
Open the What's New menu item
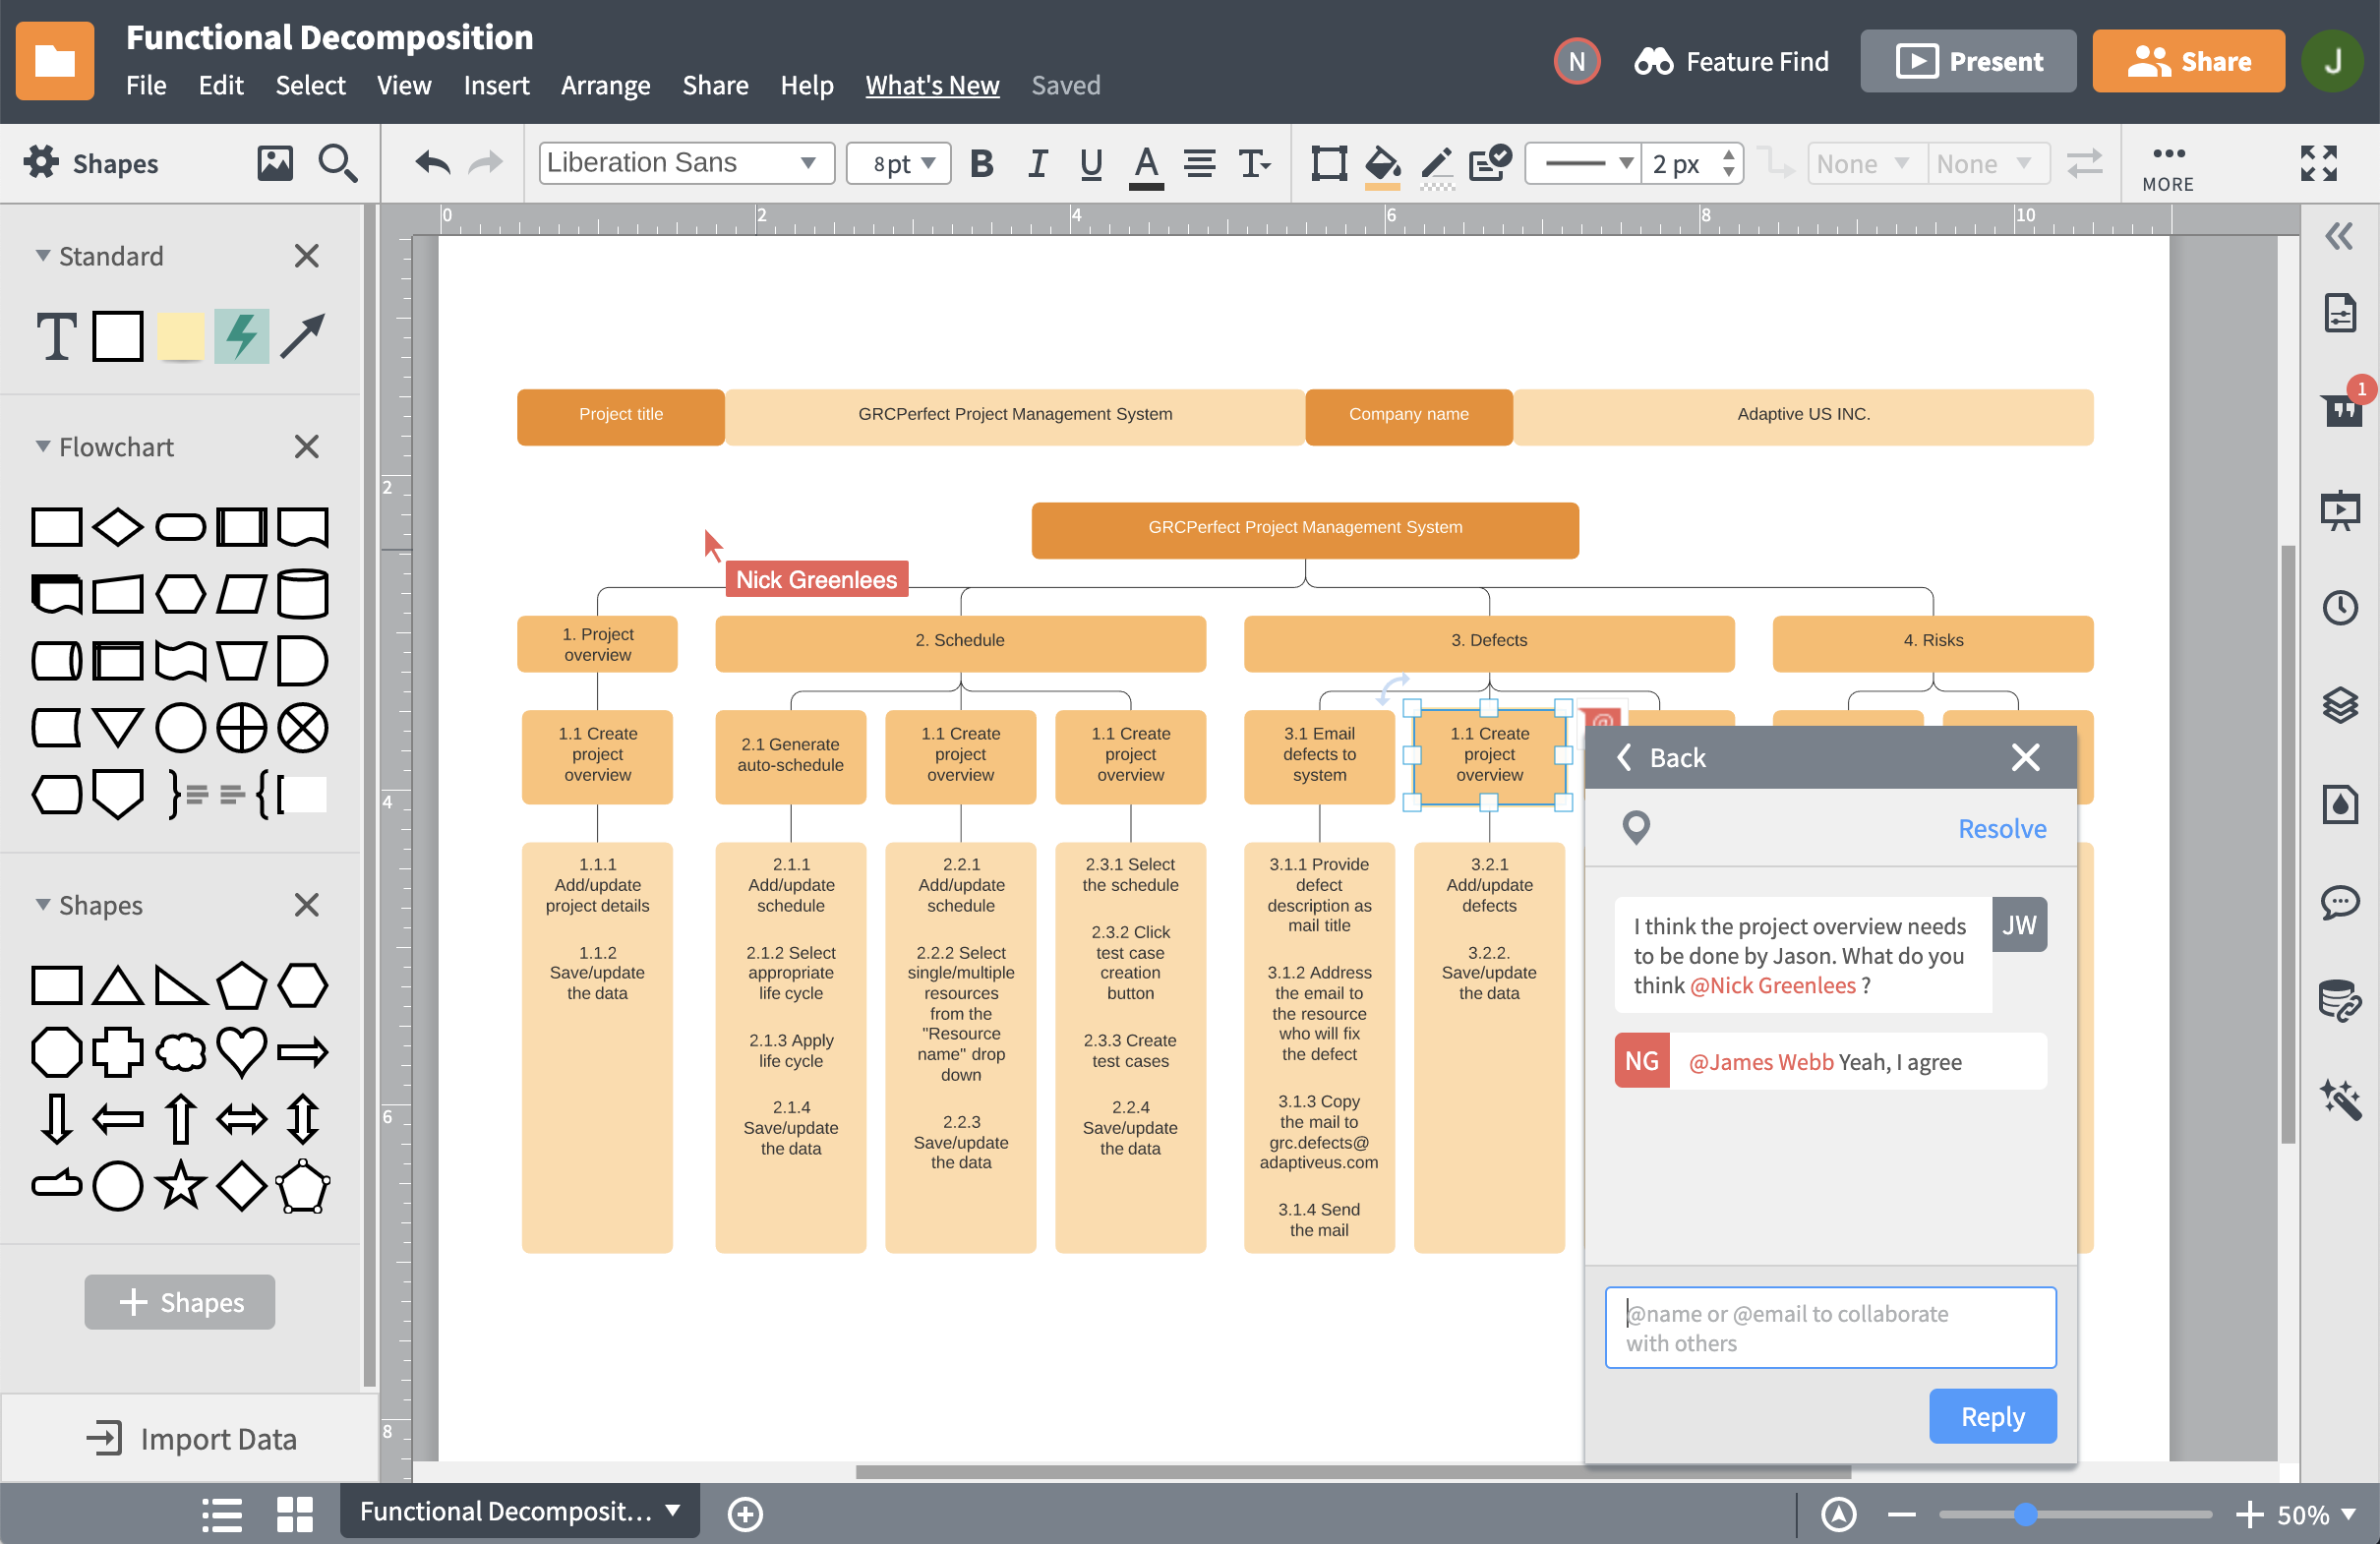click(x=931, y=85)
